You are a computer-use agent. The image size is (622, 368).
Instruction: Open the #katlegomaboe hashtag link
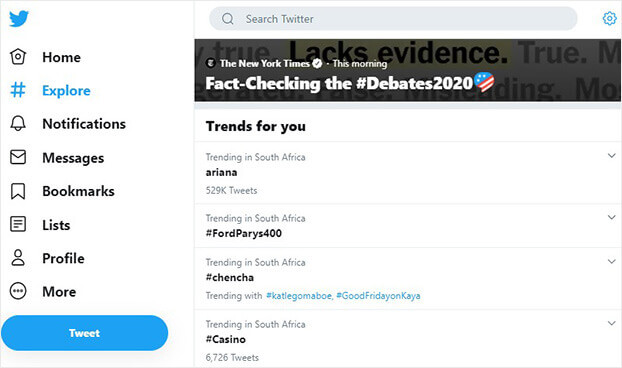coord(299,296)
